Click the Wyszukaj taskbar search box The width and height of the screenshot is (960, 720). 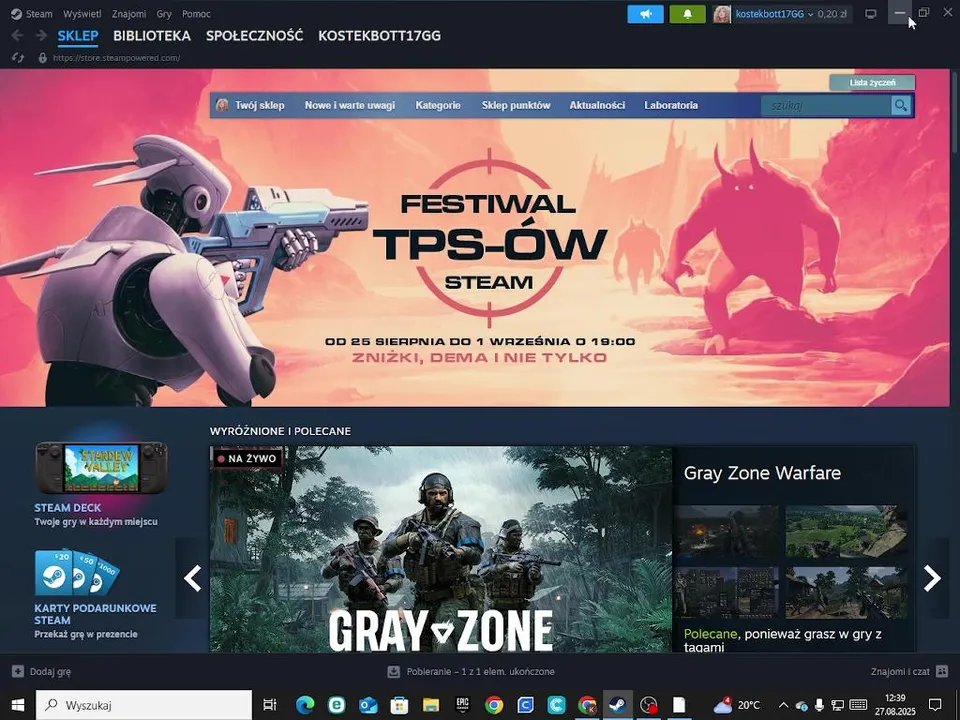144,705
